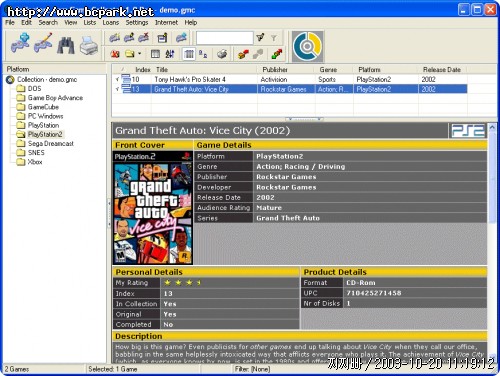
Task: Select the PlayStation folder in tree
Action: [x=43, y=125]
